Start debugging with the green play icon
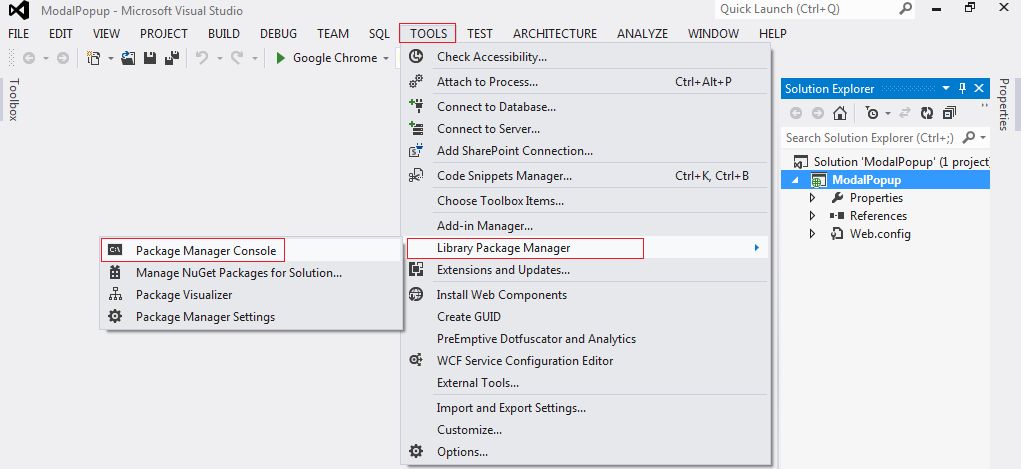The image size is (1021, 469). 281,58
